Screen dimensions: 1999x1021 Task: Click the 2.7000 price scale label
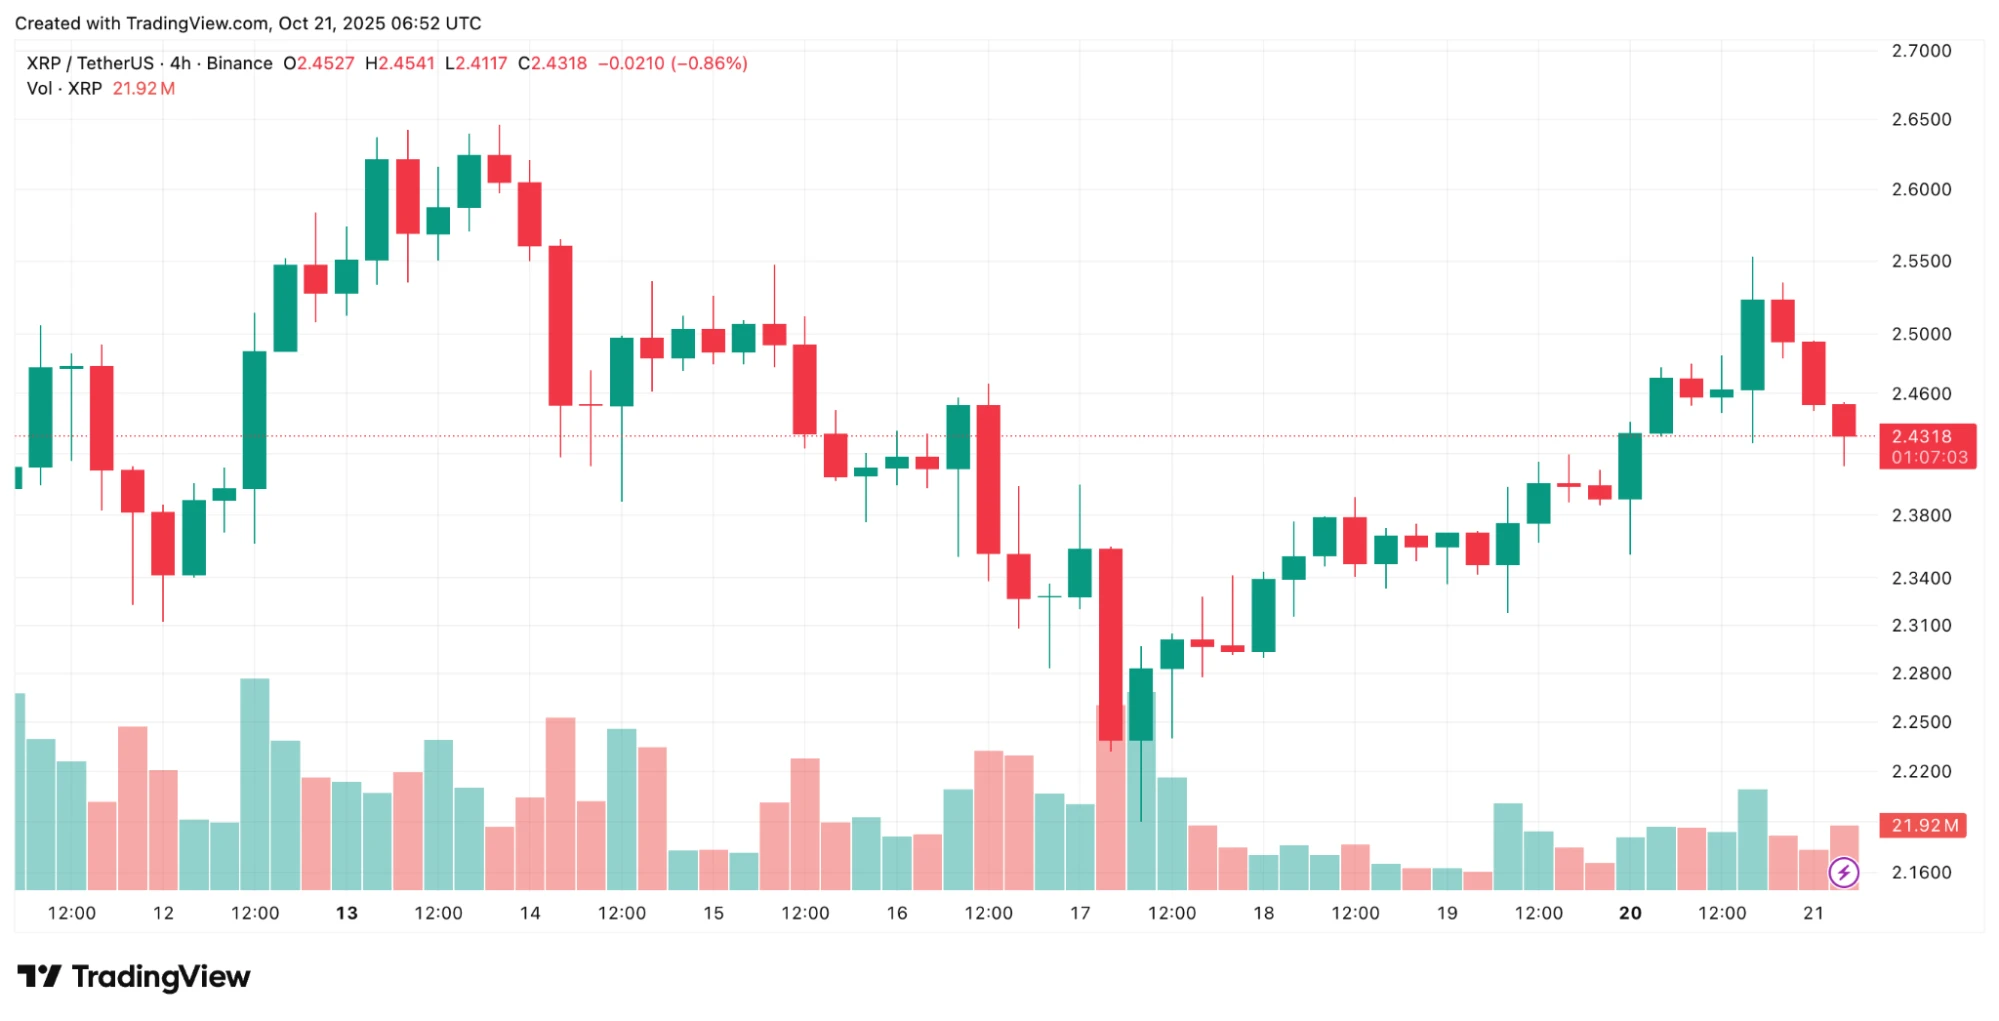pyautogui.click(x=1921, y=51)
